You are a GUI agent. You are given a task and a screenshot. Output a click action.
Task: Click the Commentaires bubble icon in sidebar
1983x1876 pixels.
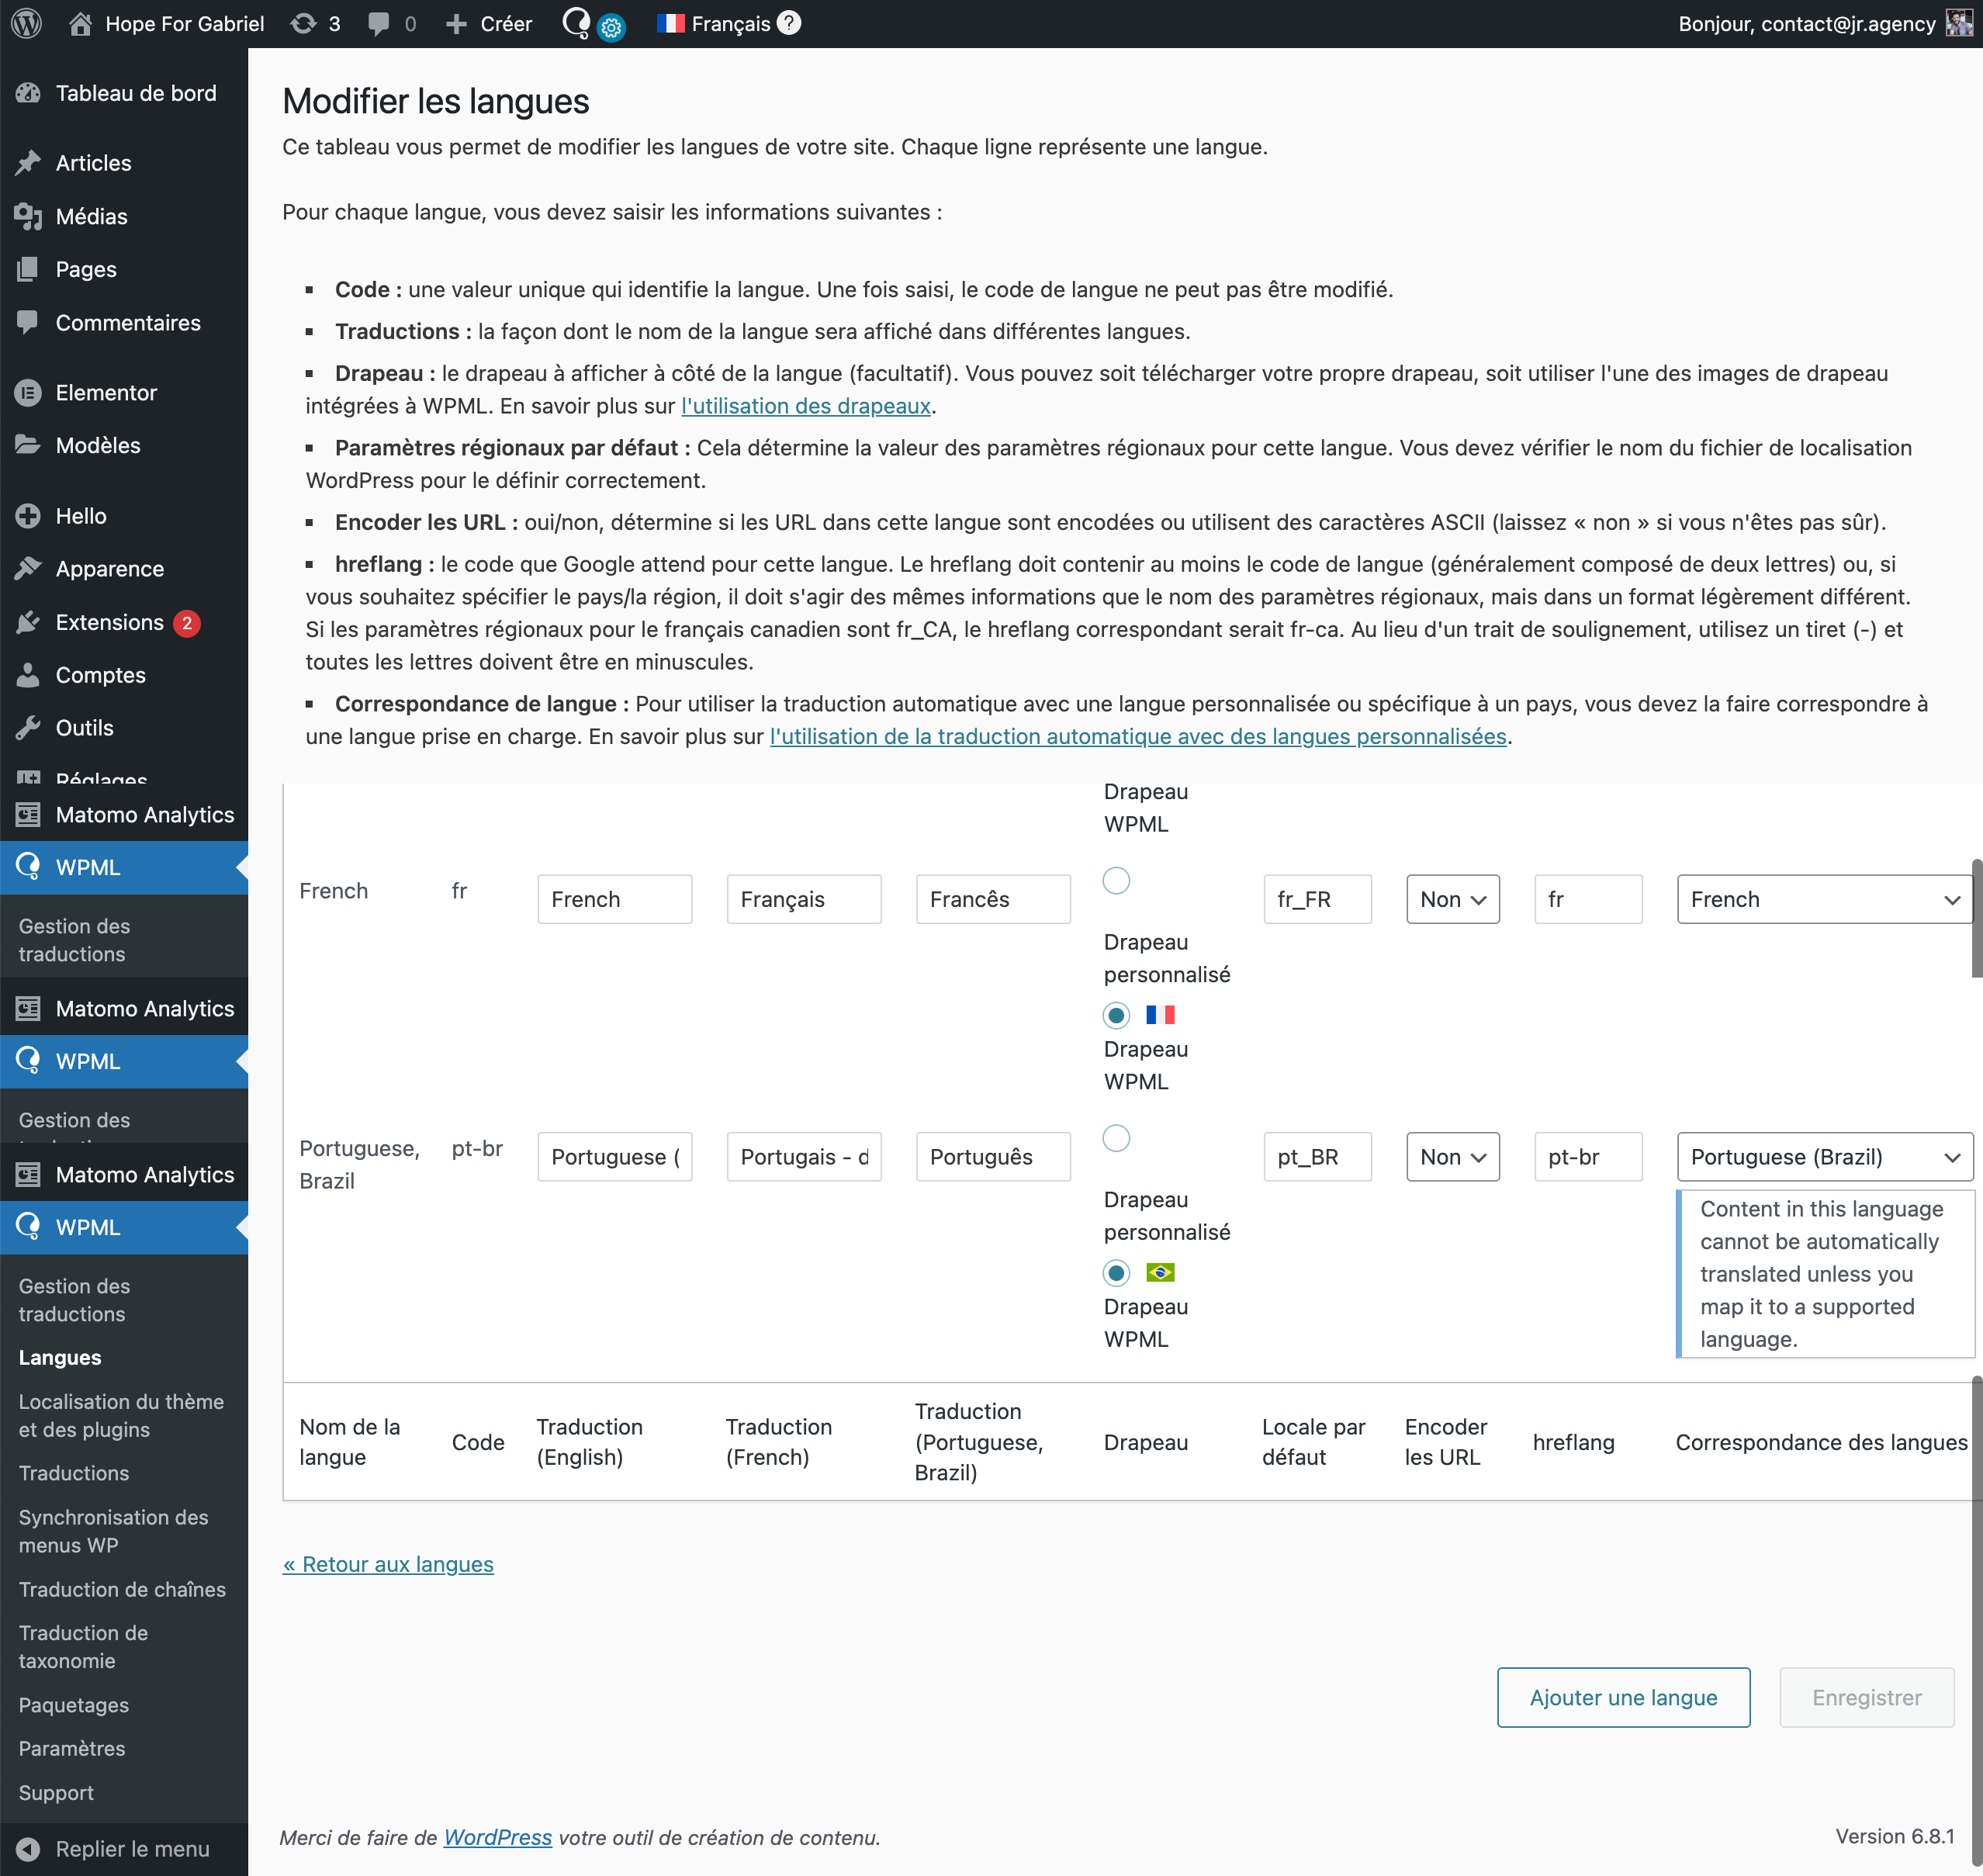(28, 322)
